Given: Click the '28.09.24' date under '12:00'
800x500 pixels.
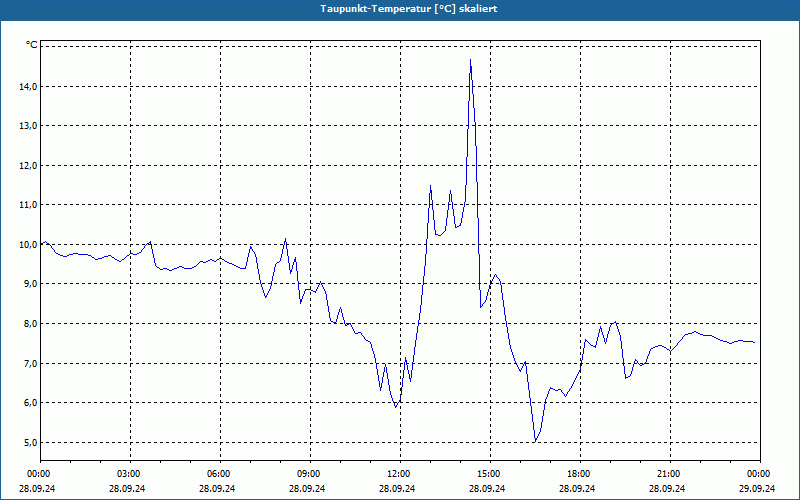Looking at the screenshot, I should (x=397, y=488).
